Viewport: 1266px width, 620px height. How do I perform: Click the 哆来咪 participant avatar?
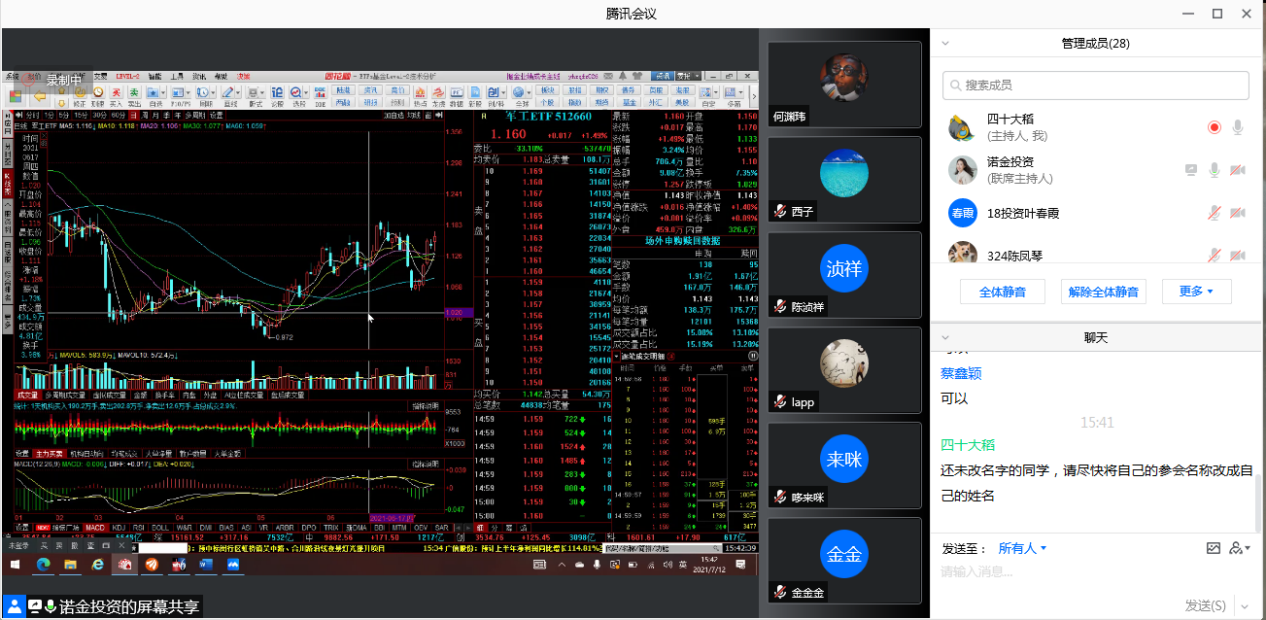[x=845, y=459]
